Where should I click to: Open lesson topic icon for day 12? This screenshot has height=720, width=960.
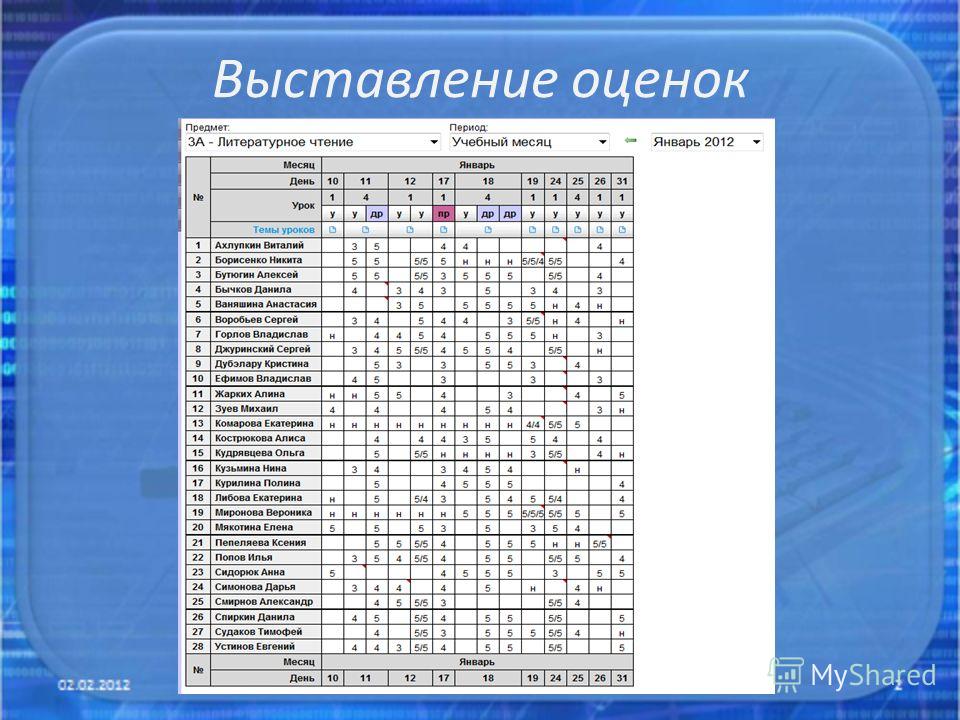coord(410,230)
